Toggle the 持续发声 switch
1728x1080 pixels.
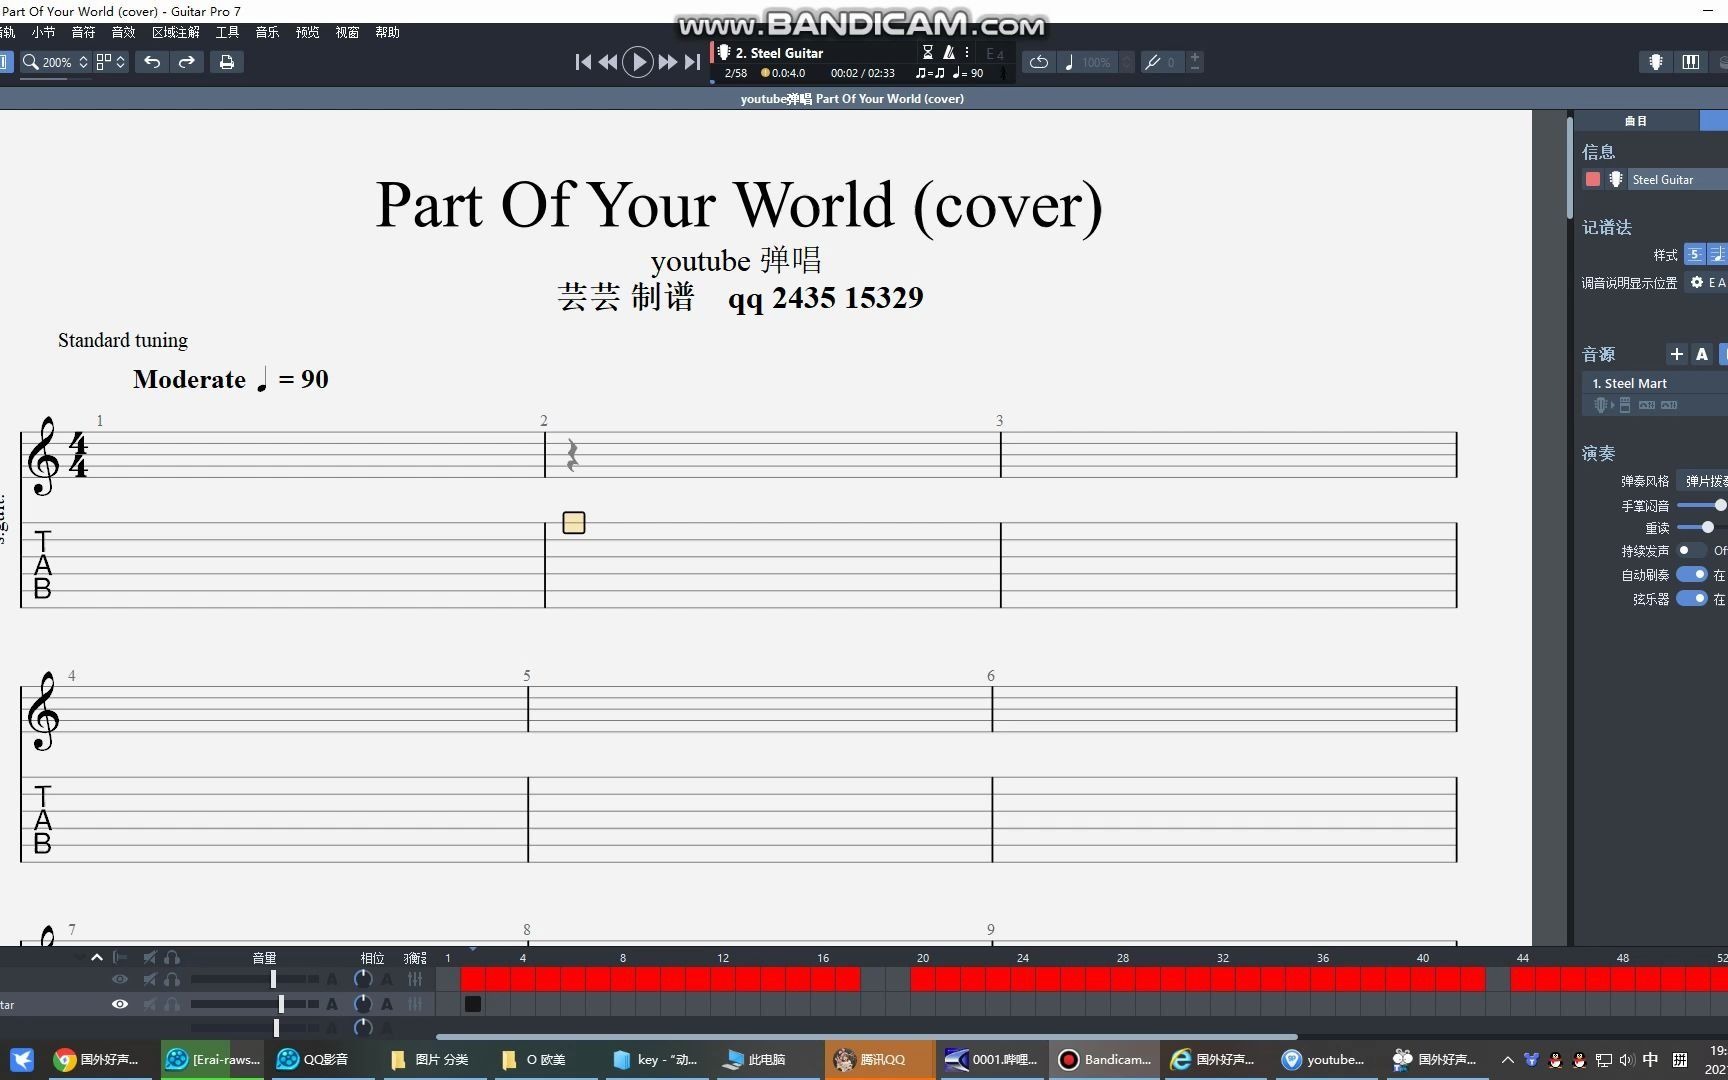point(1691,550)
